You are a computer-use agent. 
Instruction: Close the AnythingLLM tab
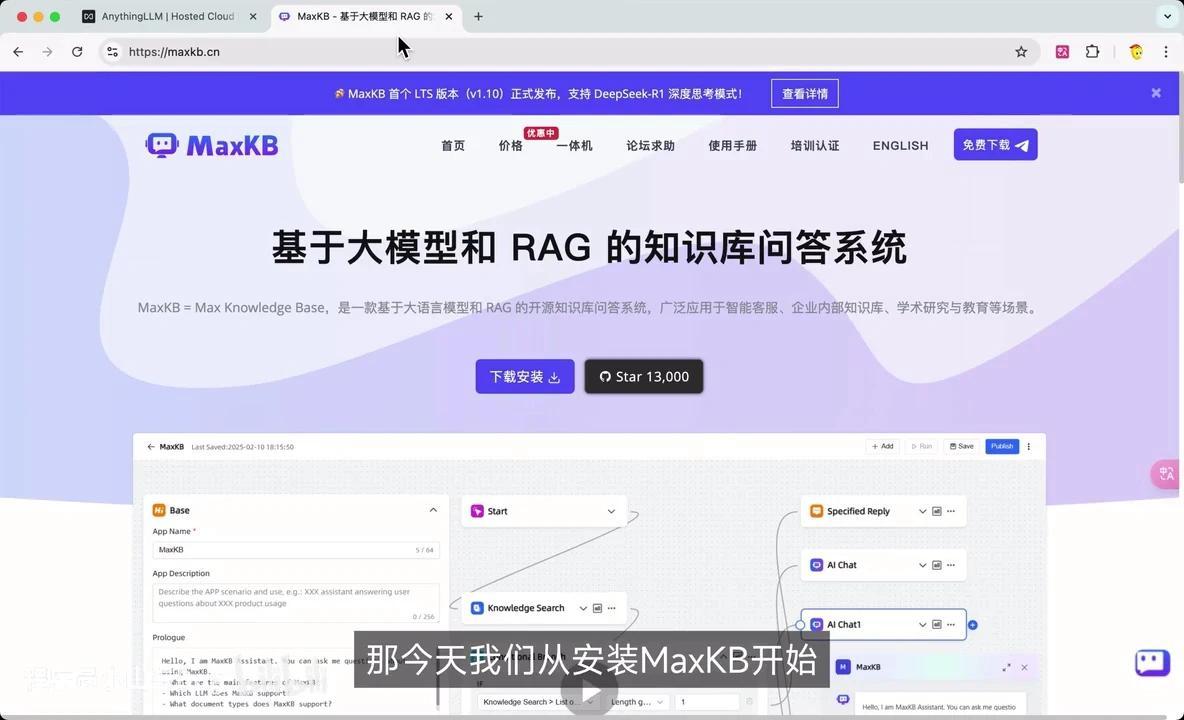(x=253, y=17)
